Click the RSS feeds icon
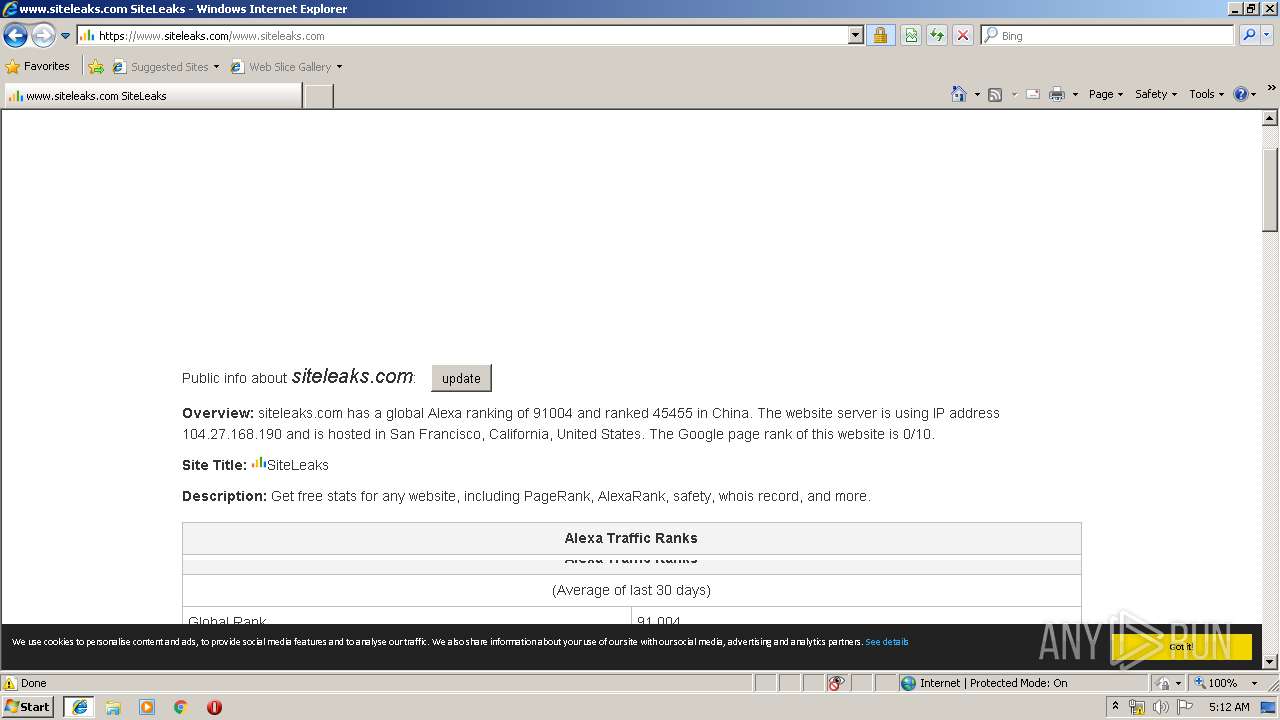The height and width of the screenshot is (720, 1280). coord(995,94)
